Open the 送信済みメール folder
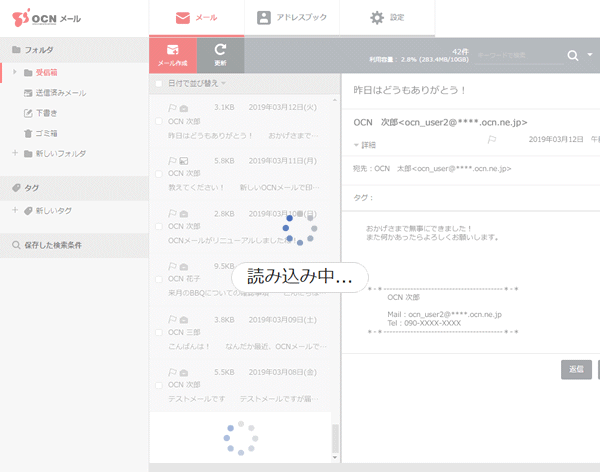Screen dimensions: 600x472 pos(61,93)
